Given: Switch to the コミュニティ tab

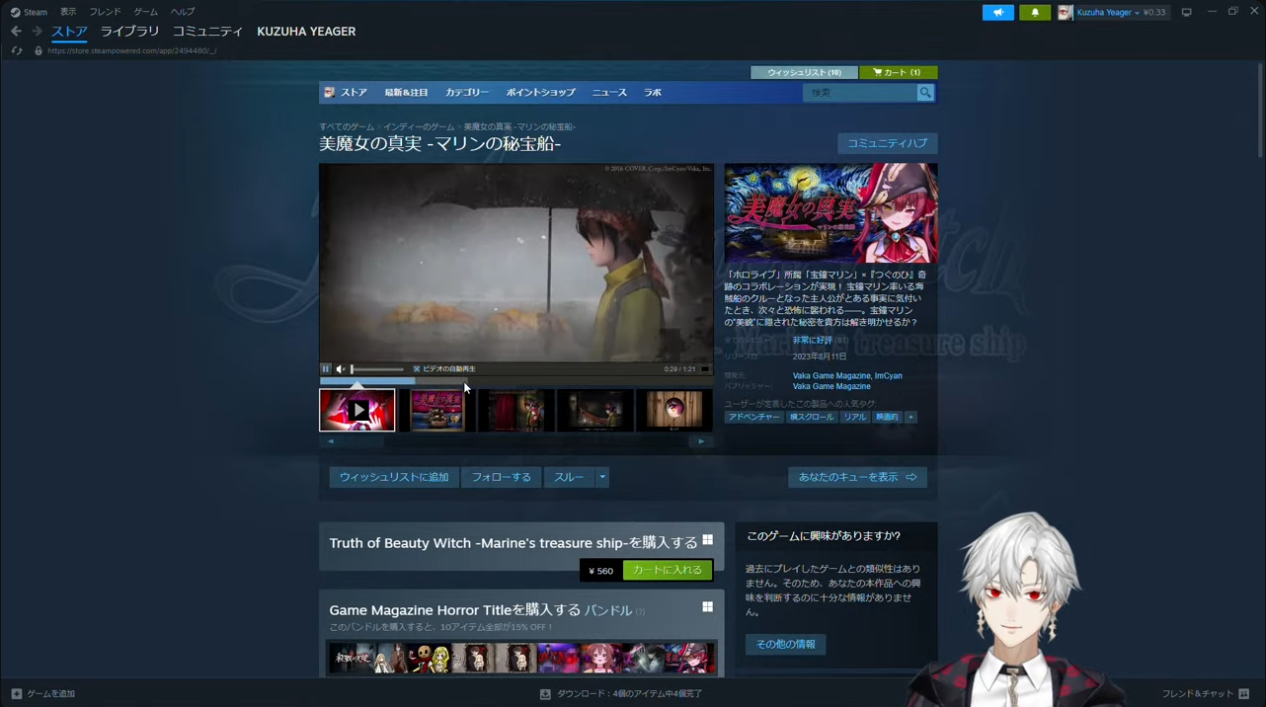Looking at the screenshot, I should (x=208, y=31).
